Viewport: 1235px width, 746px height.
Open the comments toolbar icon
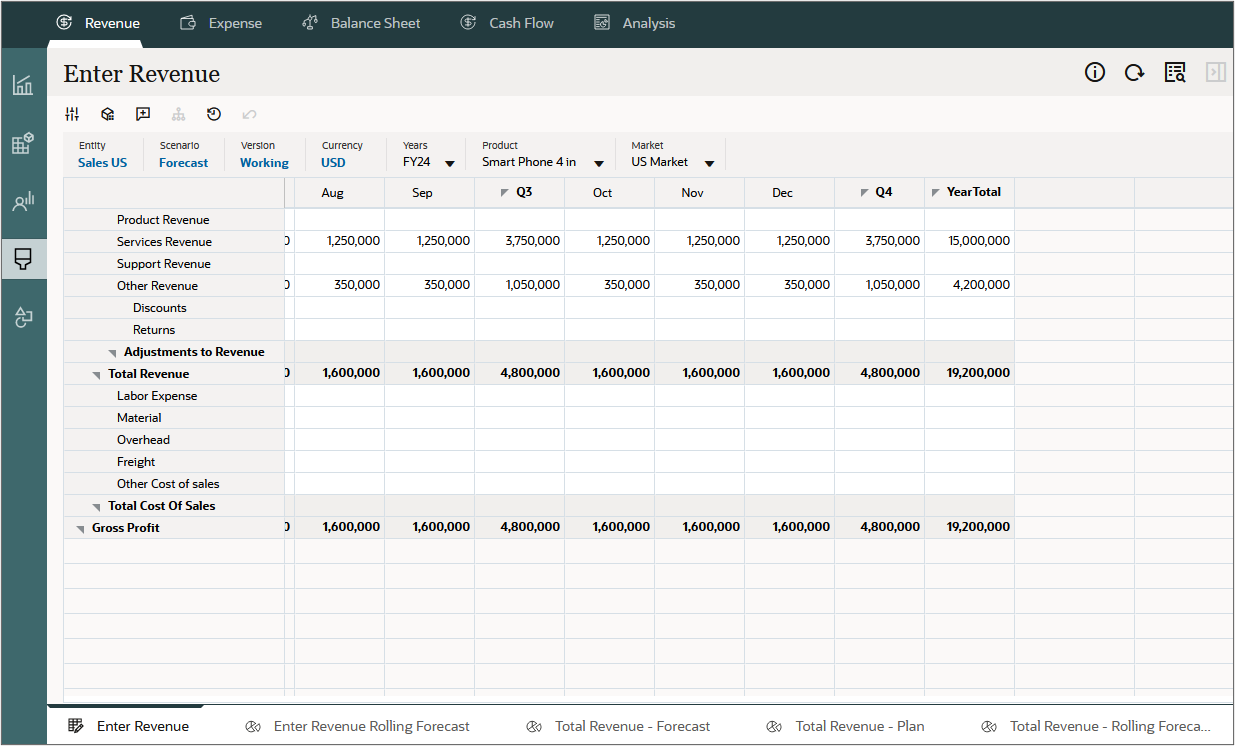[x=143, y=114]
